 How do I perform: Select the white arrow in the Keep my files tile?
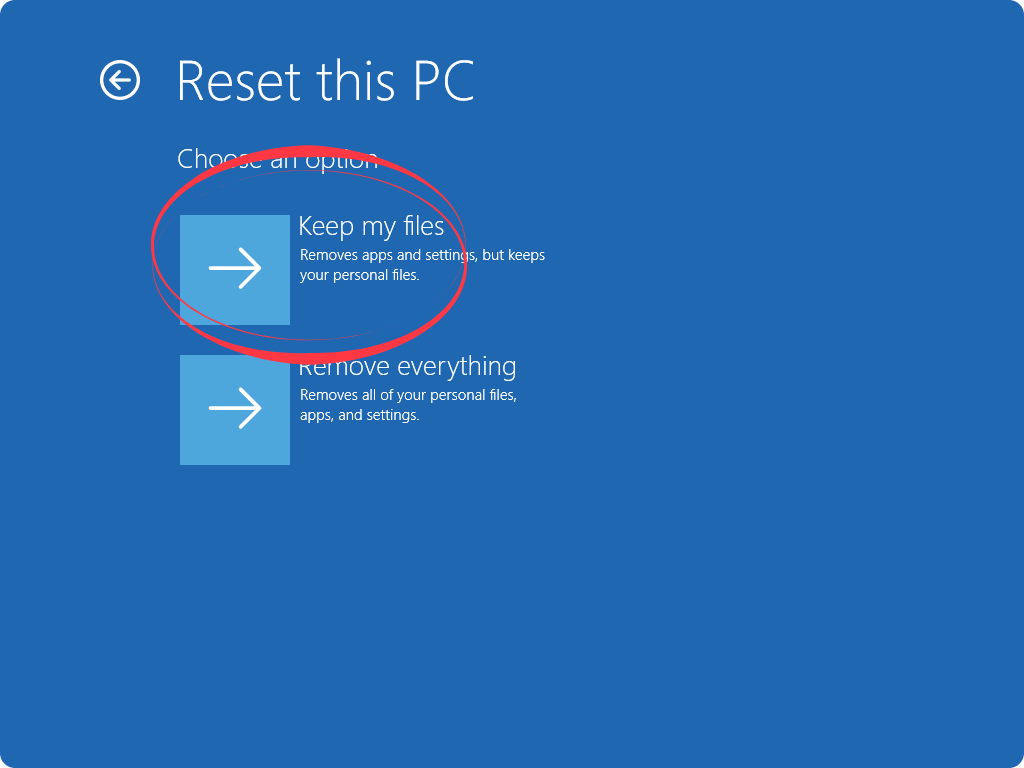click(235, 268)
